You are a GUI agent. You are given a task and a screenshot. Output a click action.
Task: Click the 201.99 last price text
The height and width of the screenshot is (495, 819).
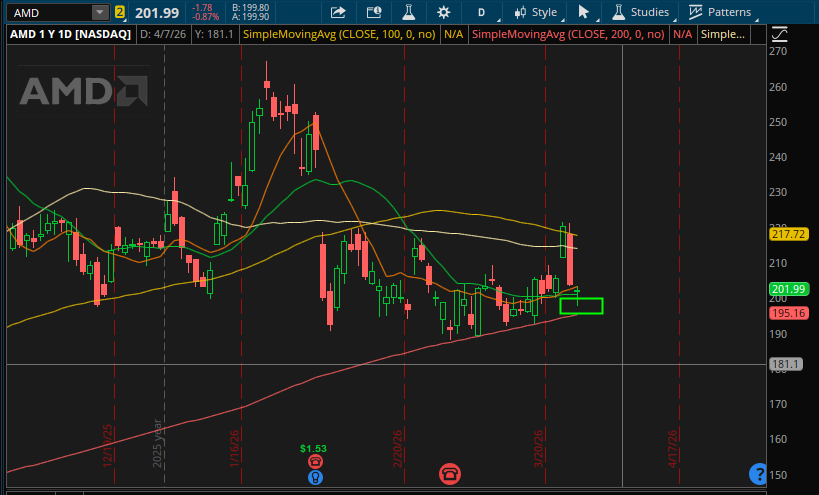coord(157,13)
